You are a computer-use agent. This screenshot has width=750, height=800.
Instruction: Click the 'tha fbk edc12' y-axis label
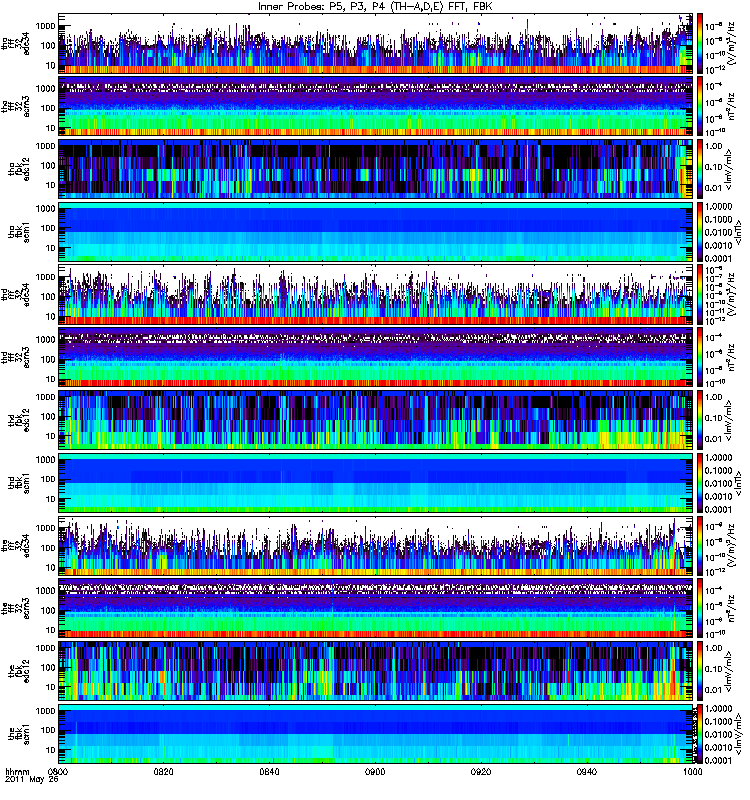pos(19,169)
